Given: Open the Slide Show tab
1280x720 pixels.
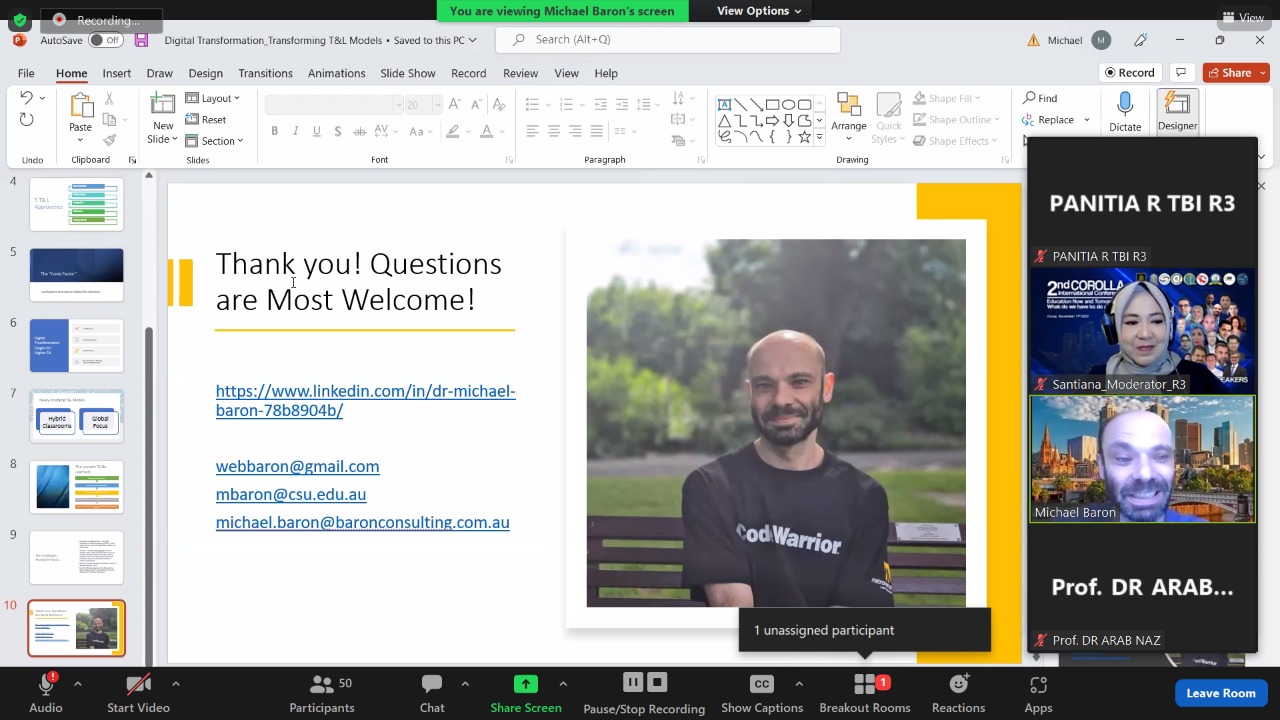Looking at the screenshot, I should (407, 73).
